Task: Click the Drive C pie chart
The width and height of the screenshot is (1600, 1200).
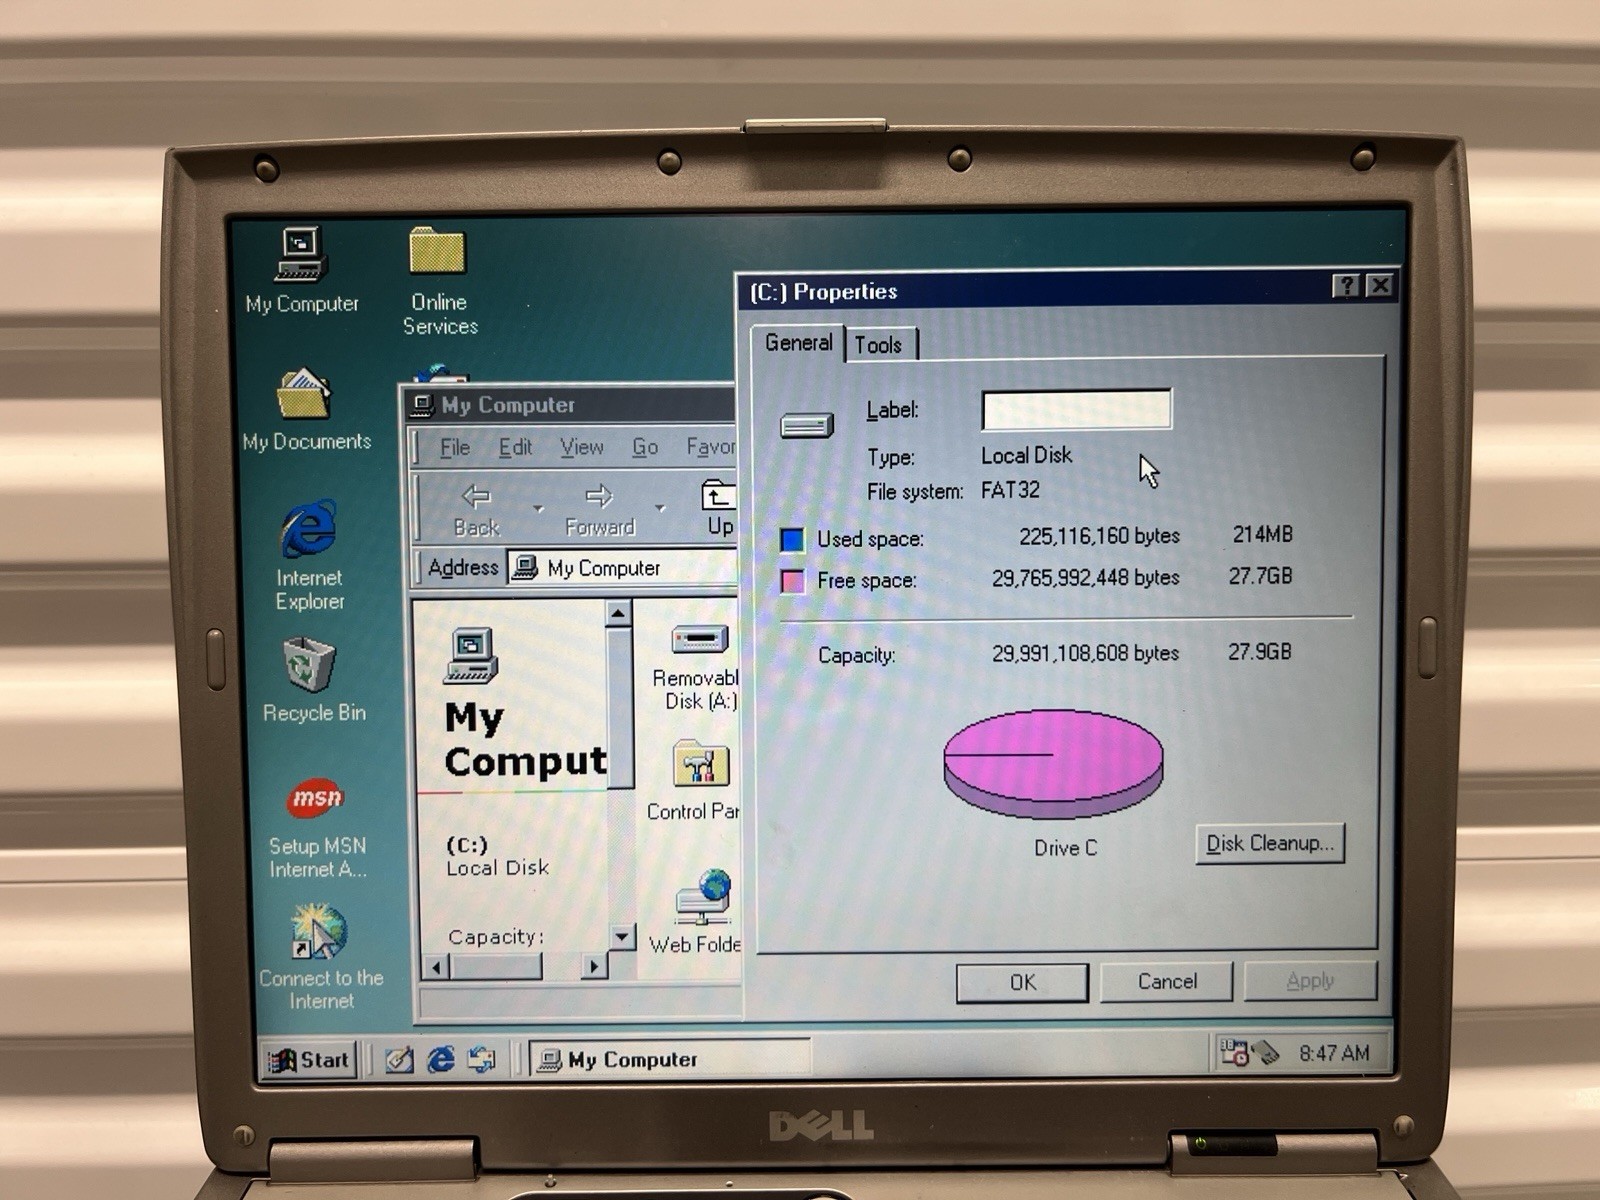Action: click(1053, 763)
